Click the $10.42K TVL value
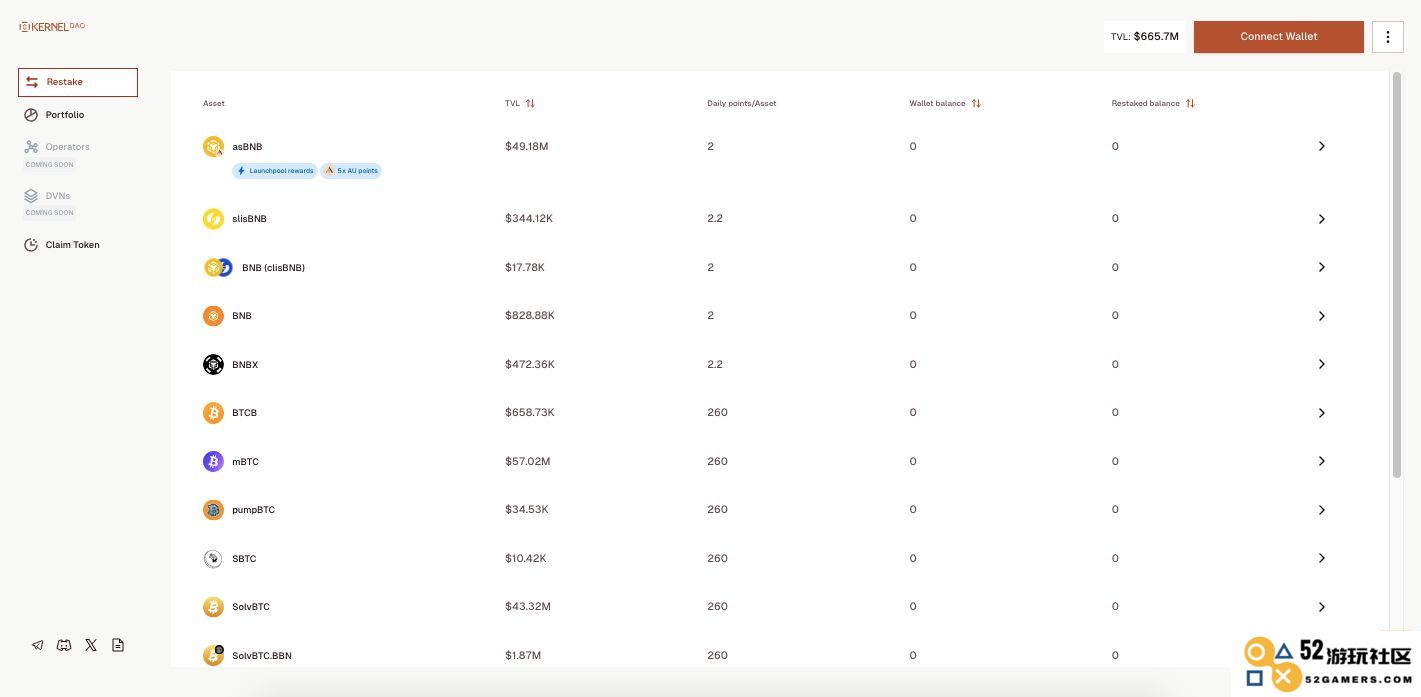This screenshot has width=1421, height=697. [x=526, y=558]
